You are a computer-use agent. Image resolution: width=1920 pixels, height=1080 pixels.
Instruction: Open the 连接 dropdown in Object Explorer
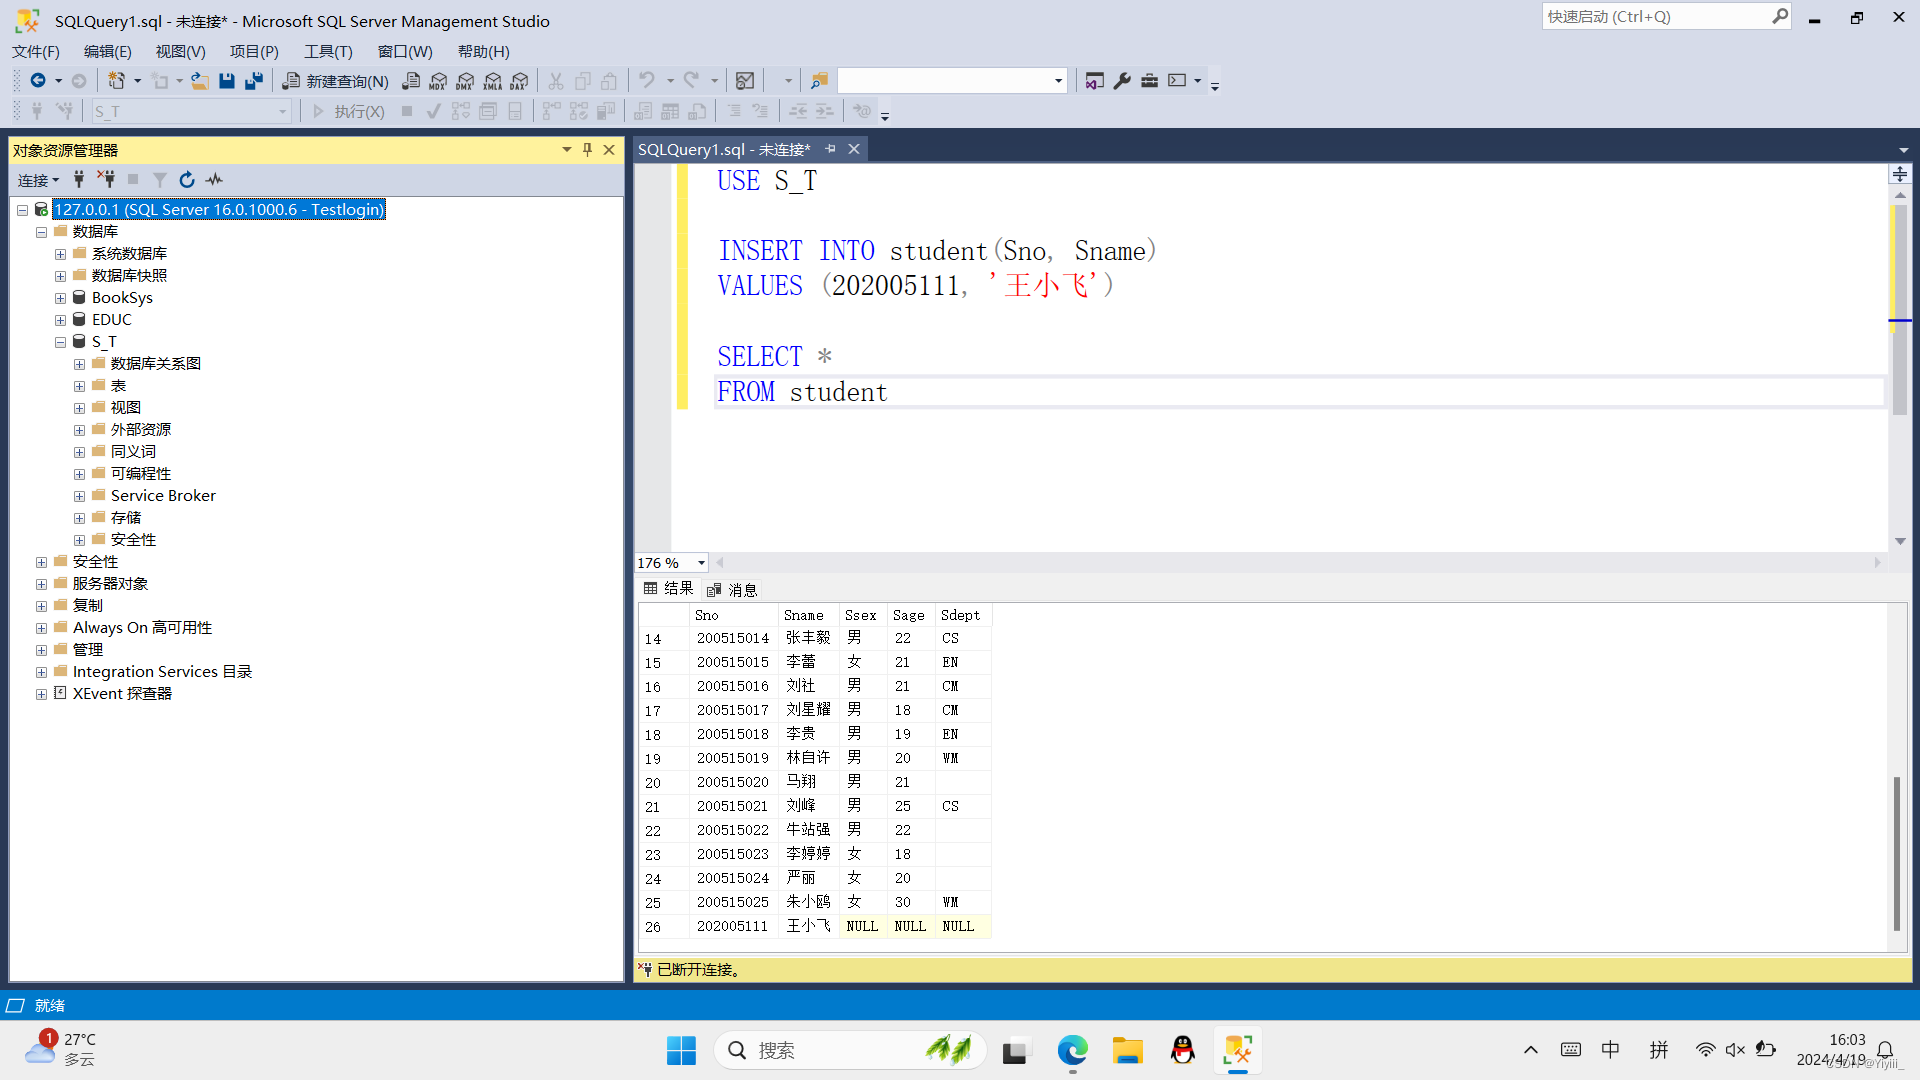point(38,180)
